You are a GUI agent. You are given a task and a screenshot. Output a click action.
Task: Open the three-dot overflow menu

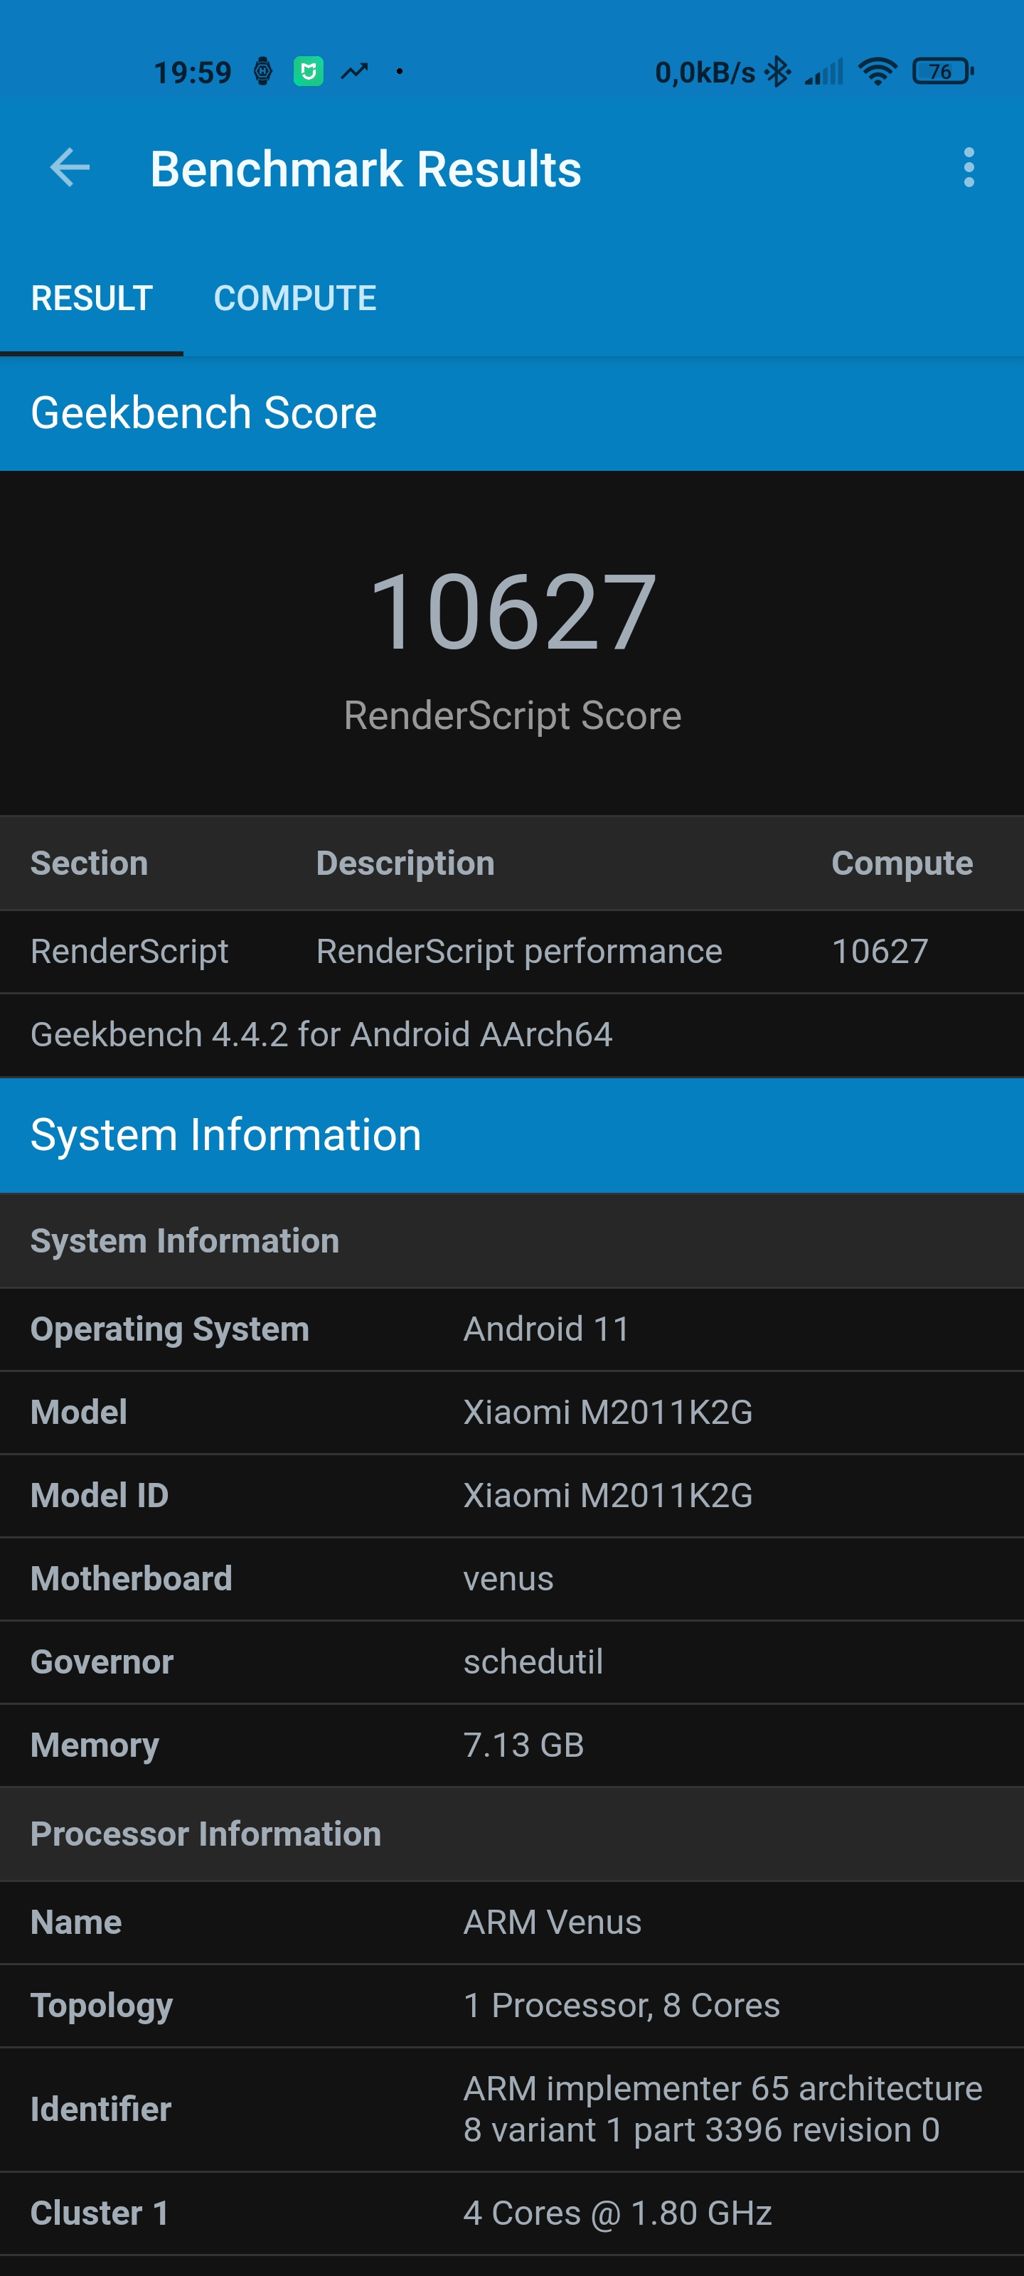pos(968,167)
